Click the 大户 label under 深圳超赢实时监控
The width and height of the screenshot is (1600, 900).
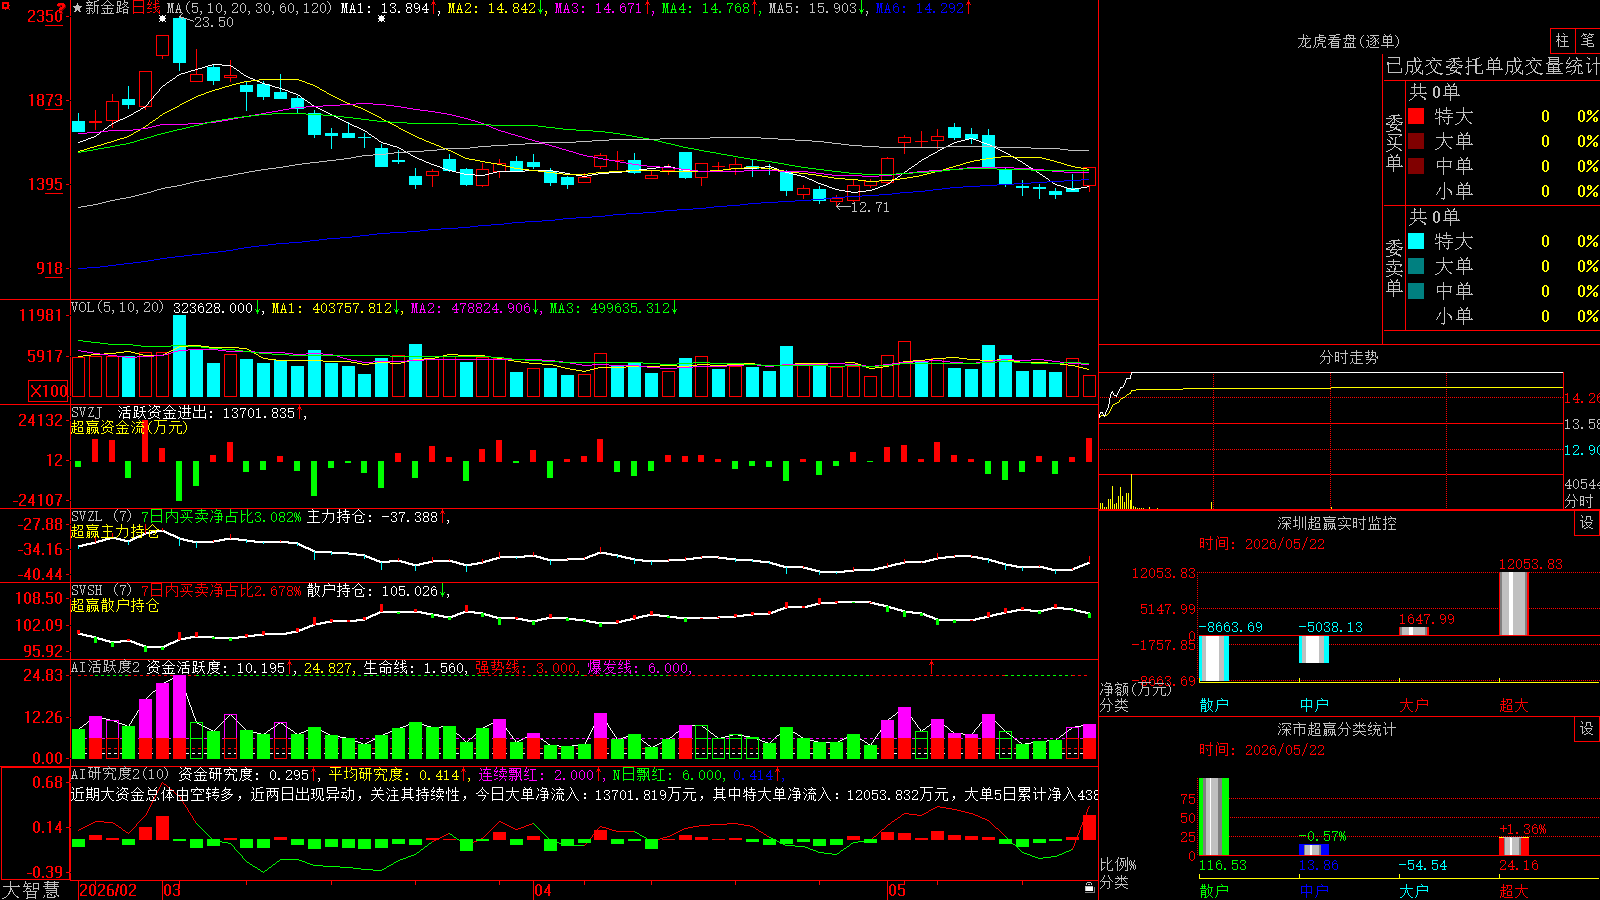pyautogui.click(x=1414, y=705)
